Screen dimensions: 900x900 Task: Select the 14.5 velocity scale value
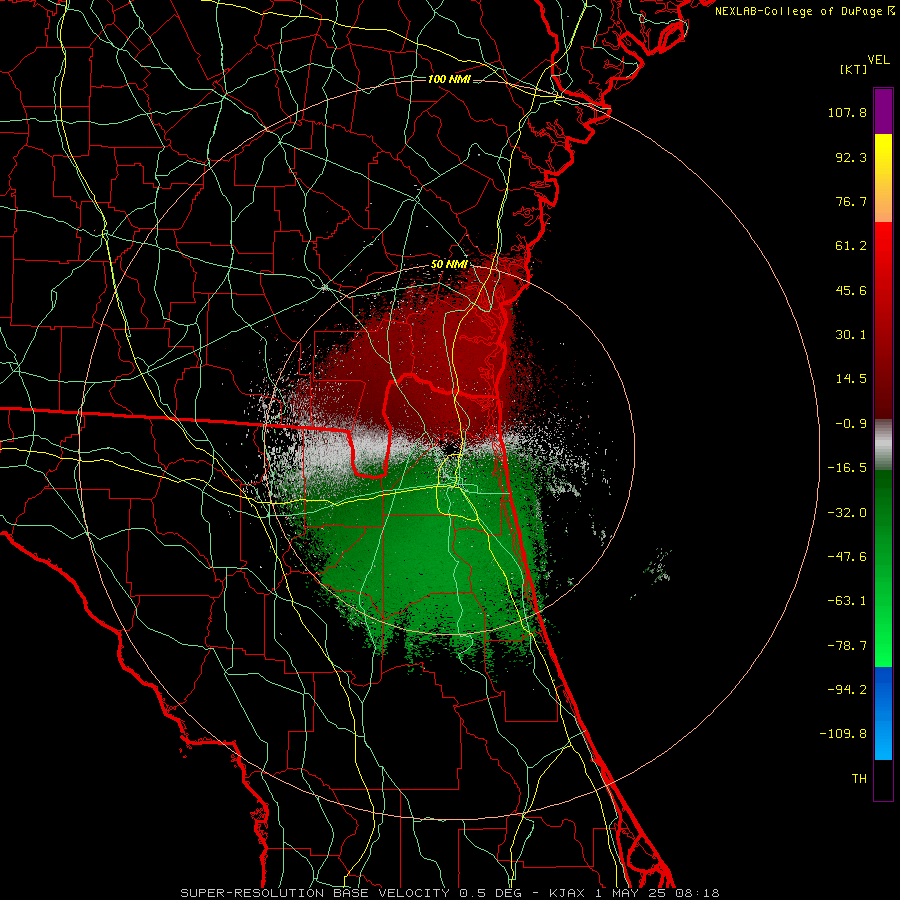click(851, 379)
